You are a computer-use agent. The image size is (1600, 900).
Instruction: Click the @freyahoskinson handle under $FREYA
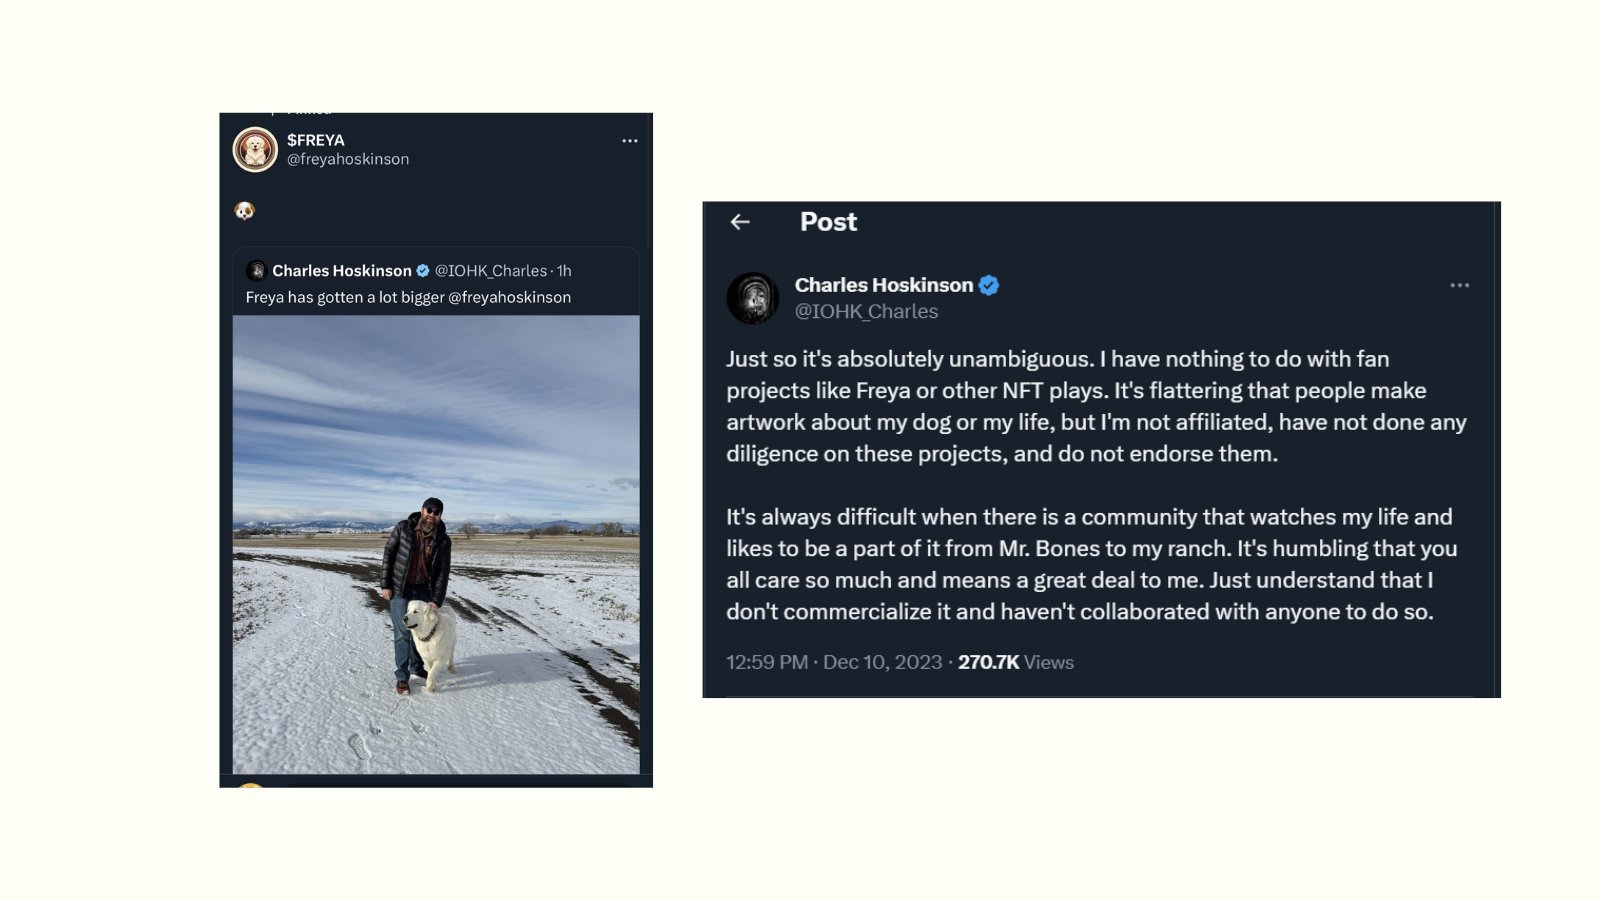click(348, 159)
